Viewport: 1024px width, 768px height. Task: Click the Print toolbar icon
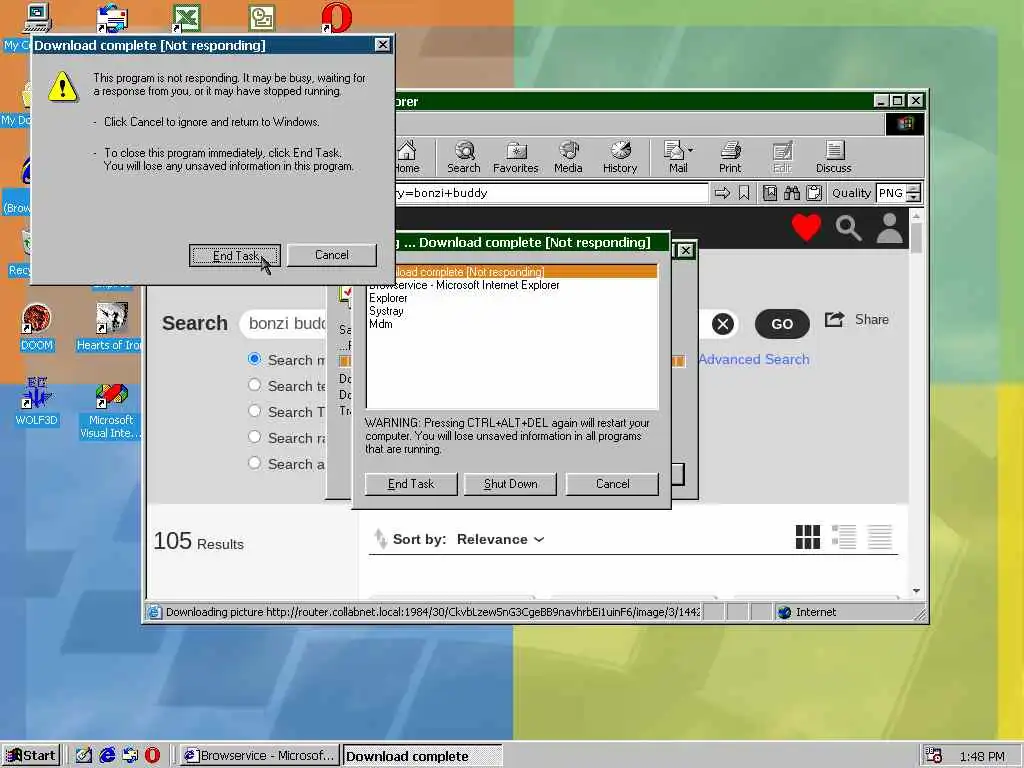(x=730, y=157)
